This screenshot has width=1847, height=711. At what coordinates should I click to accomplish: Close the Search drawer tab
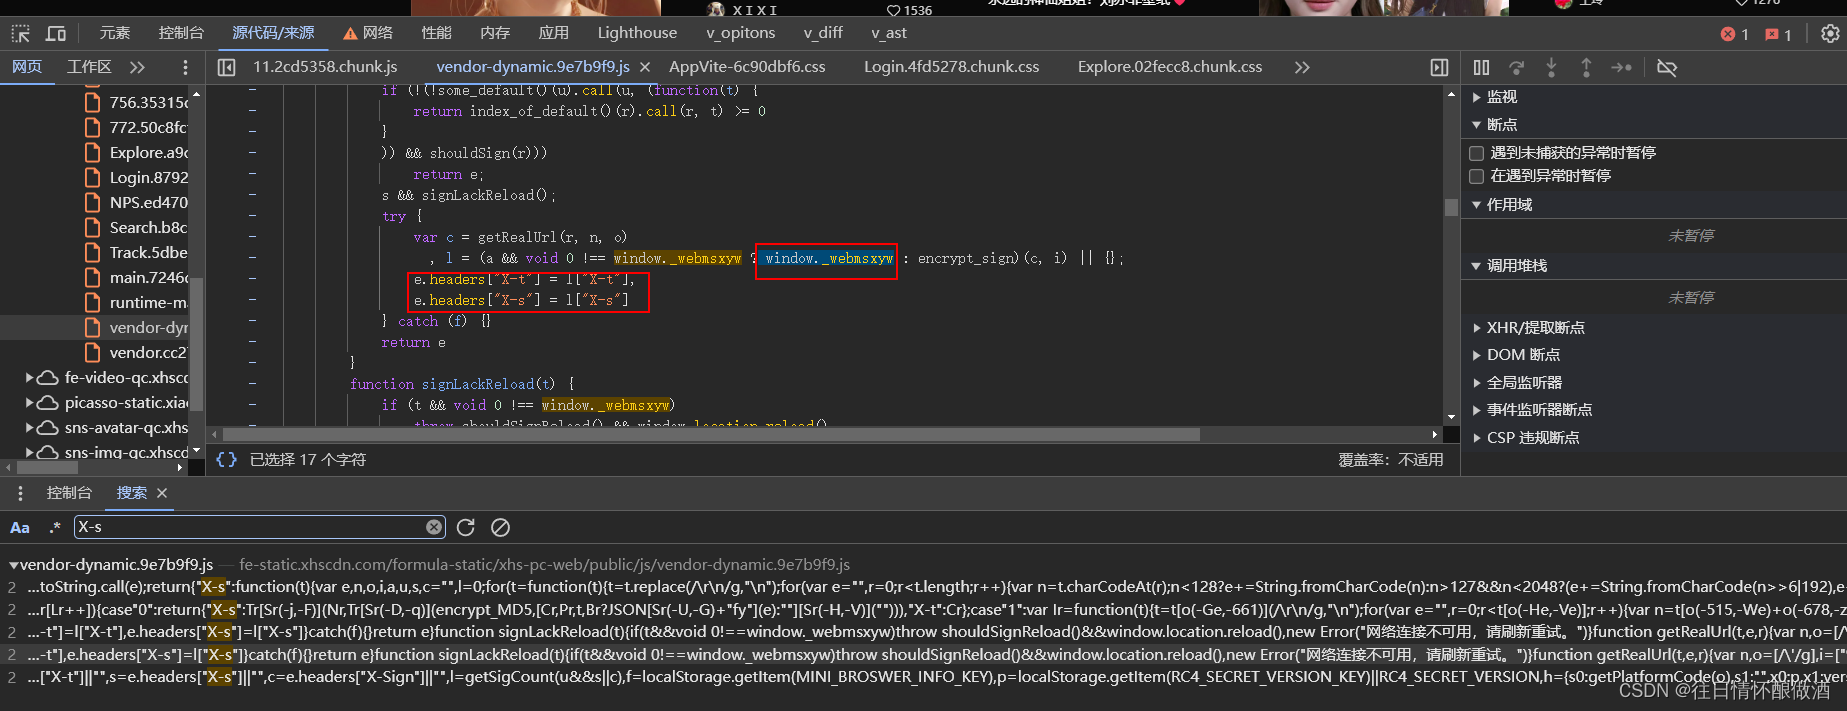coord(162,493)
